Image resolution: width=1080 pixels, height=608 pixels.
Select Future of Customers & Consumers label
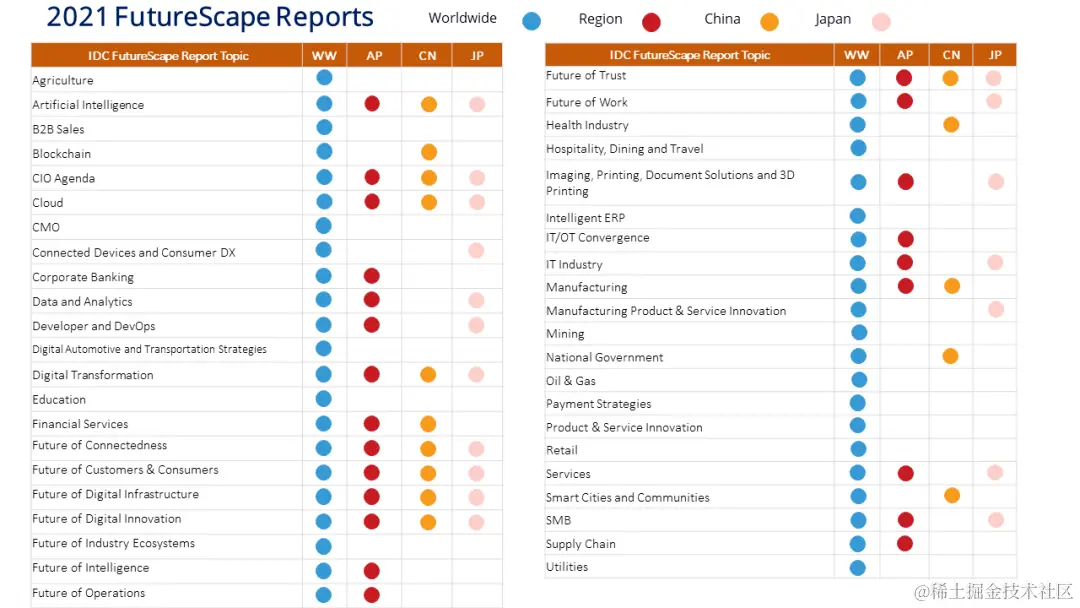[125, 470]
